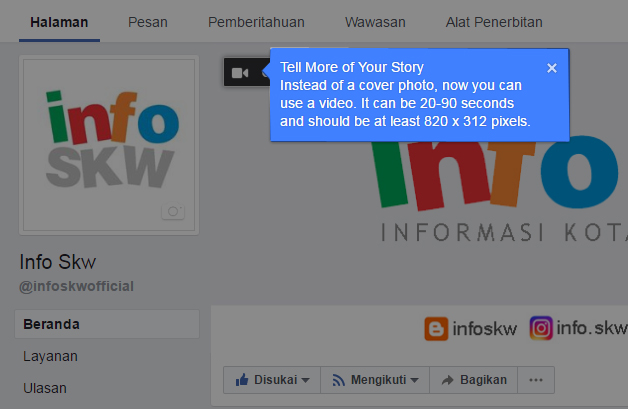This screenshot has width=628, height=409.
Task: Click the Bagikan share button
Action: [474, 380]
